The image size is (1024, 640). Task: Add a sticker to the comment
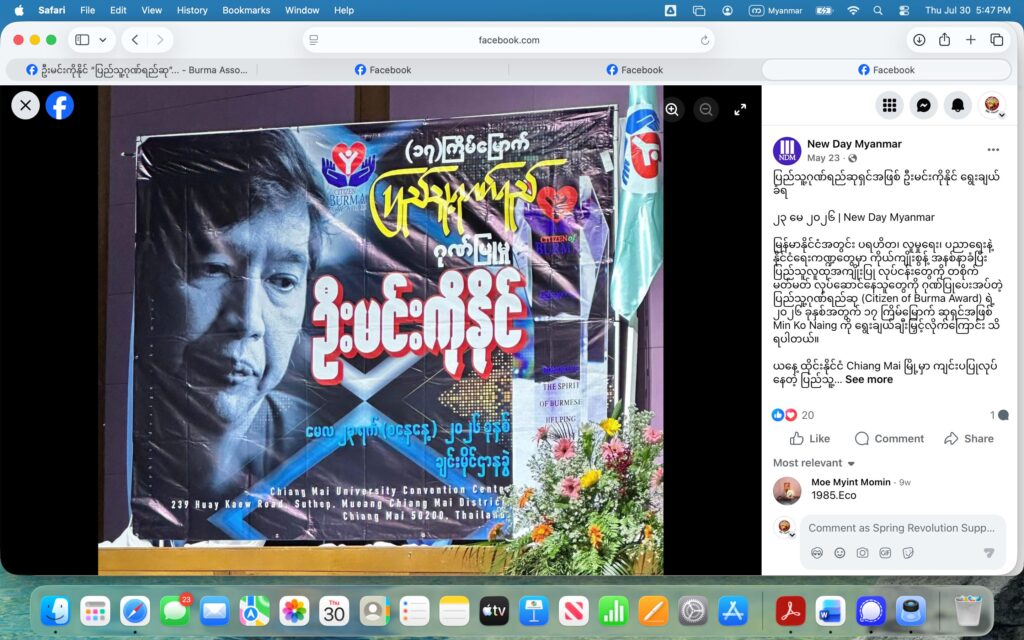pos(908,553)
